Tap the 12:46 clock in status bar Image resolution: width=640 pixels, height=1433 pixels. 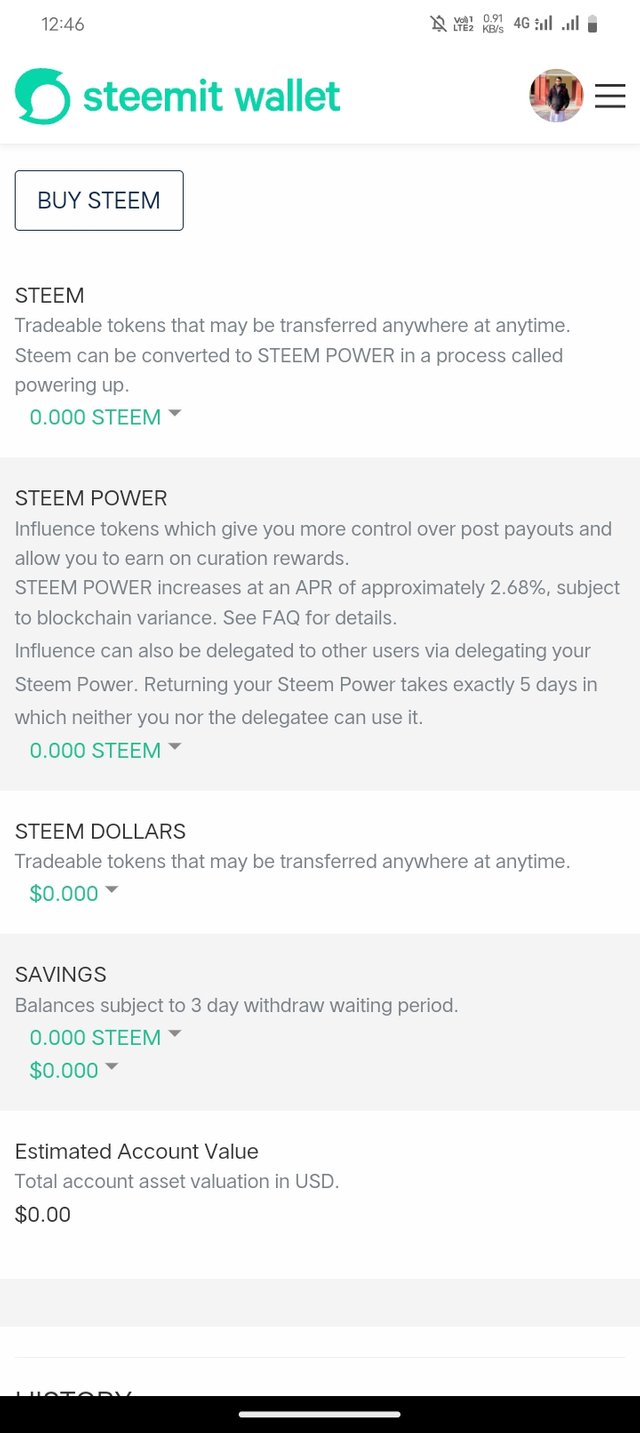point(63,25)
